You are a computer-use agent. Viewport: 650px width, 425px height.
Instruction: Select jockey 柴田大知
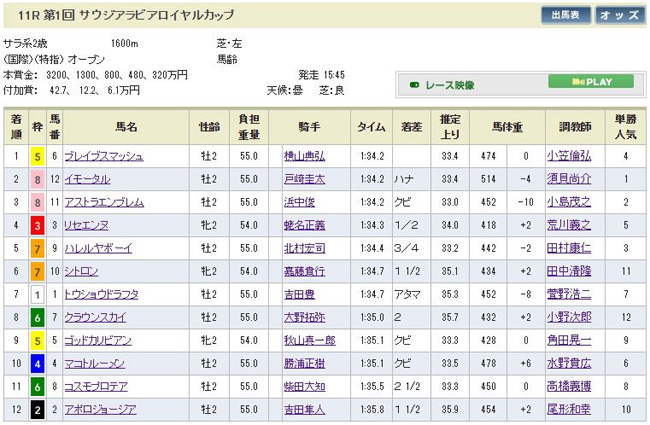305,389
